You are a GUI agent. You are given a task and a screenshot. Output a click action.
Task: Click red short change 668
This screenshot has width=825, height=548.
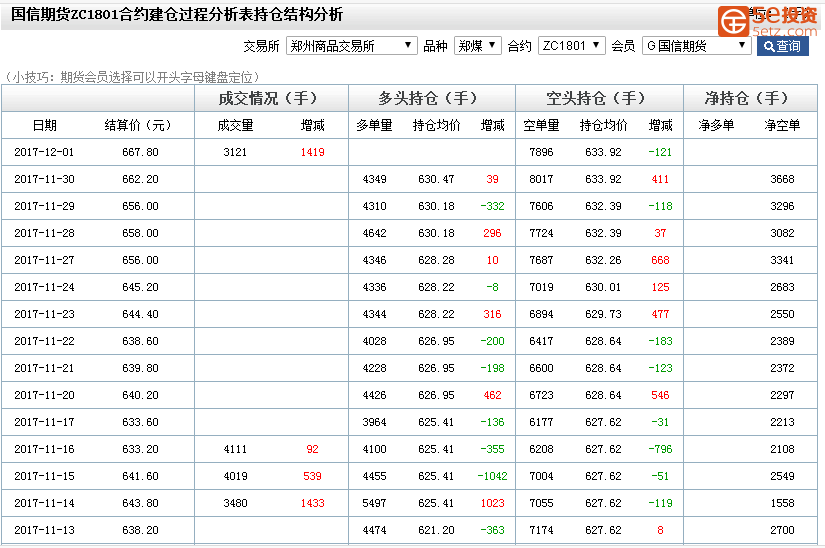pyautogui.click(x=660, y=260)
